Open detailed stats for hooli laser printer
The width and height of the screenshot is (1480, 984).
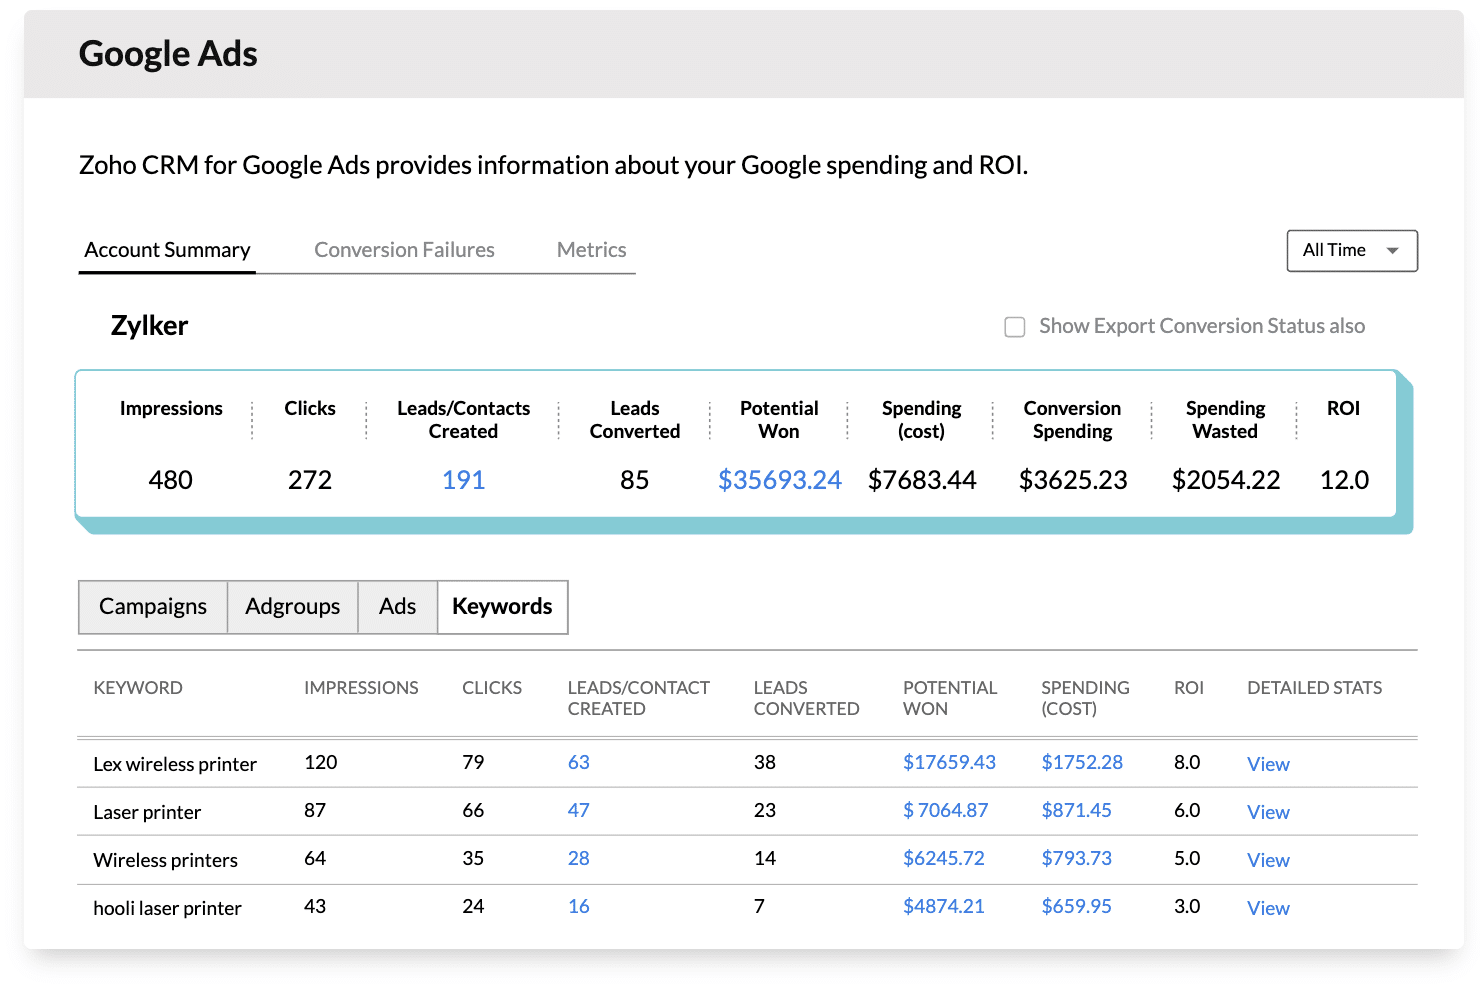click(1267, 908)
